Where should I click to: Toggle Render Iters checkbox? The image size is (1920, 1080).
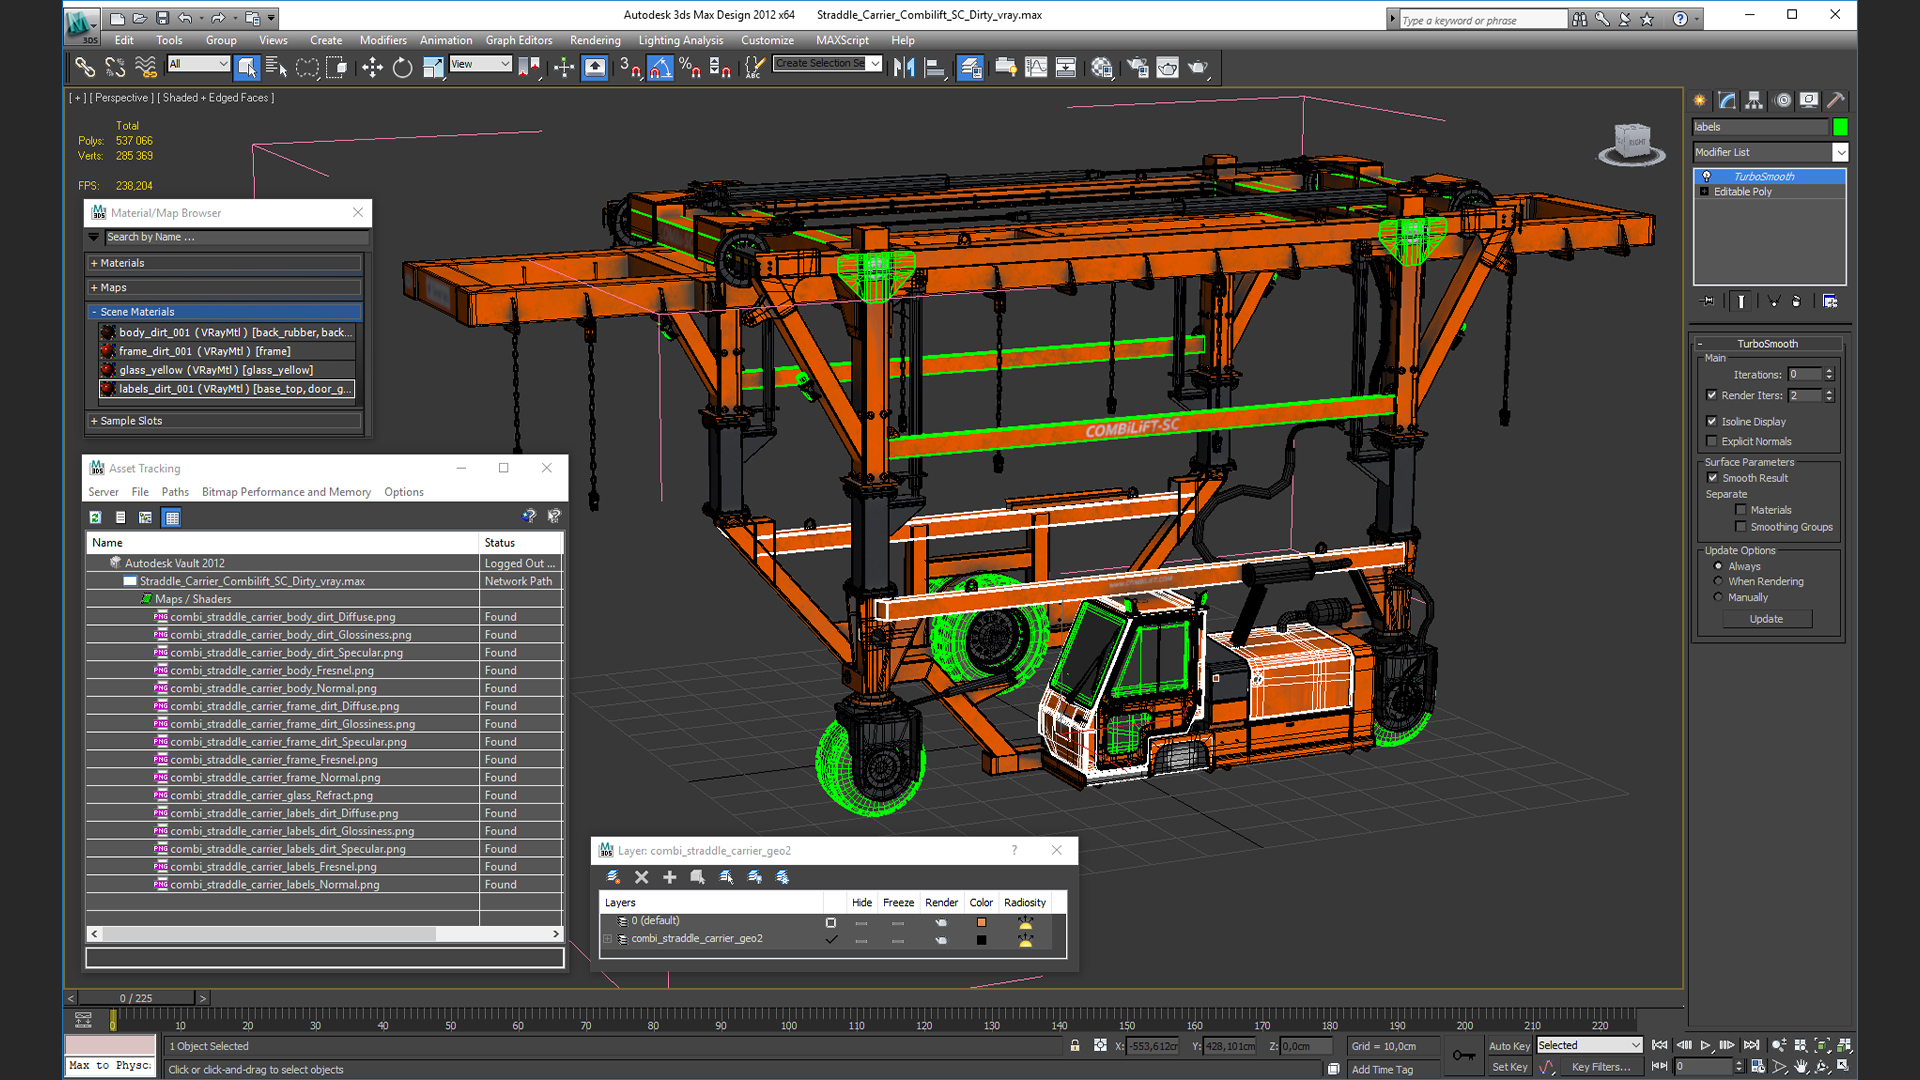click(x=1712, y=395)
